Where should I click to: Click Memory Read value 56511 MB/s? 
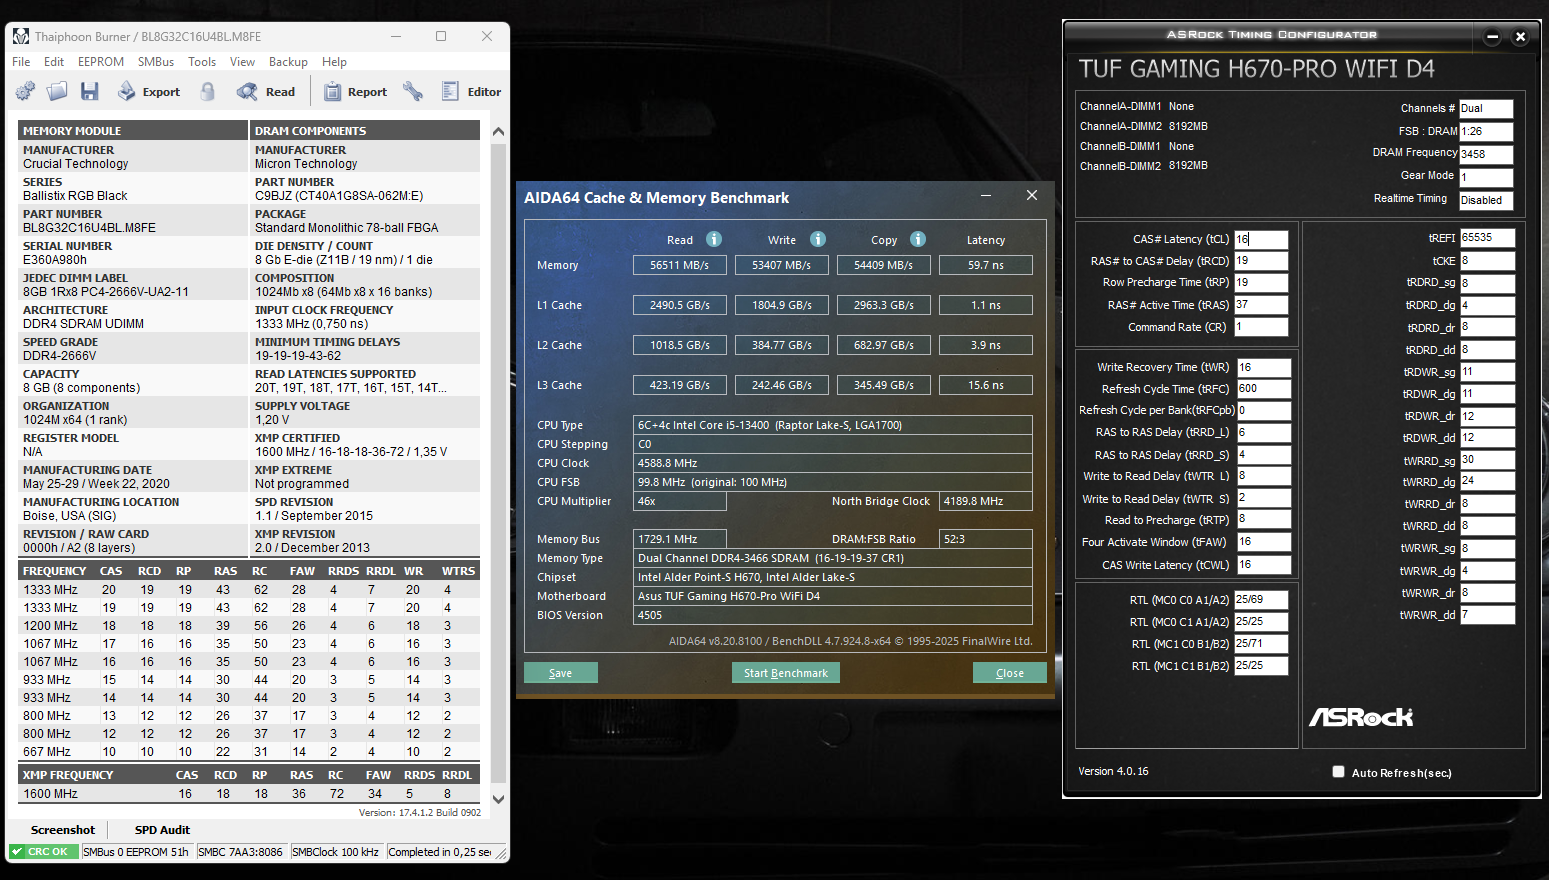(x=680, y=265)
